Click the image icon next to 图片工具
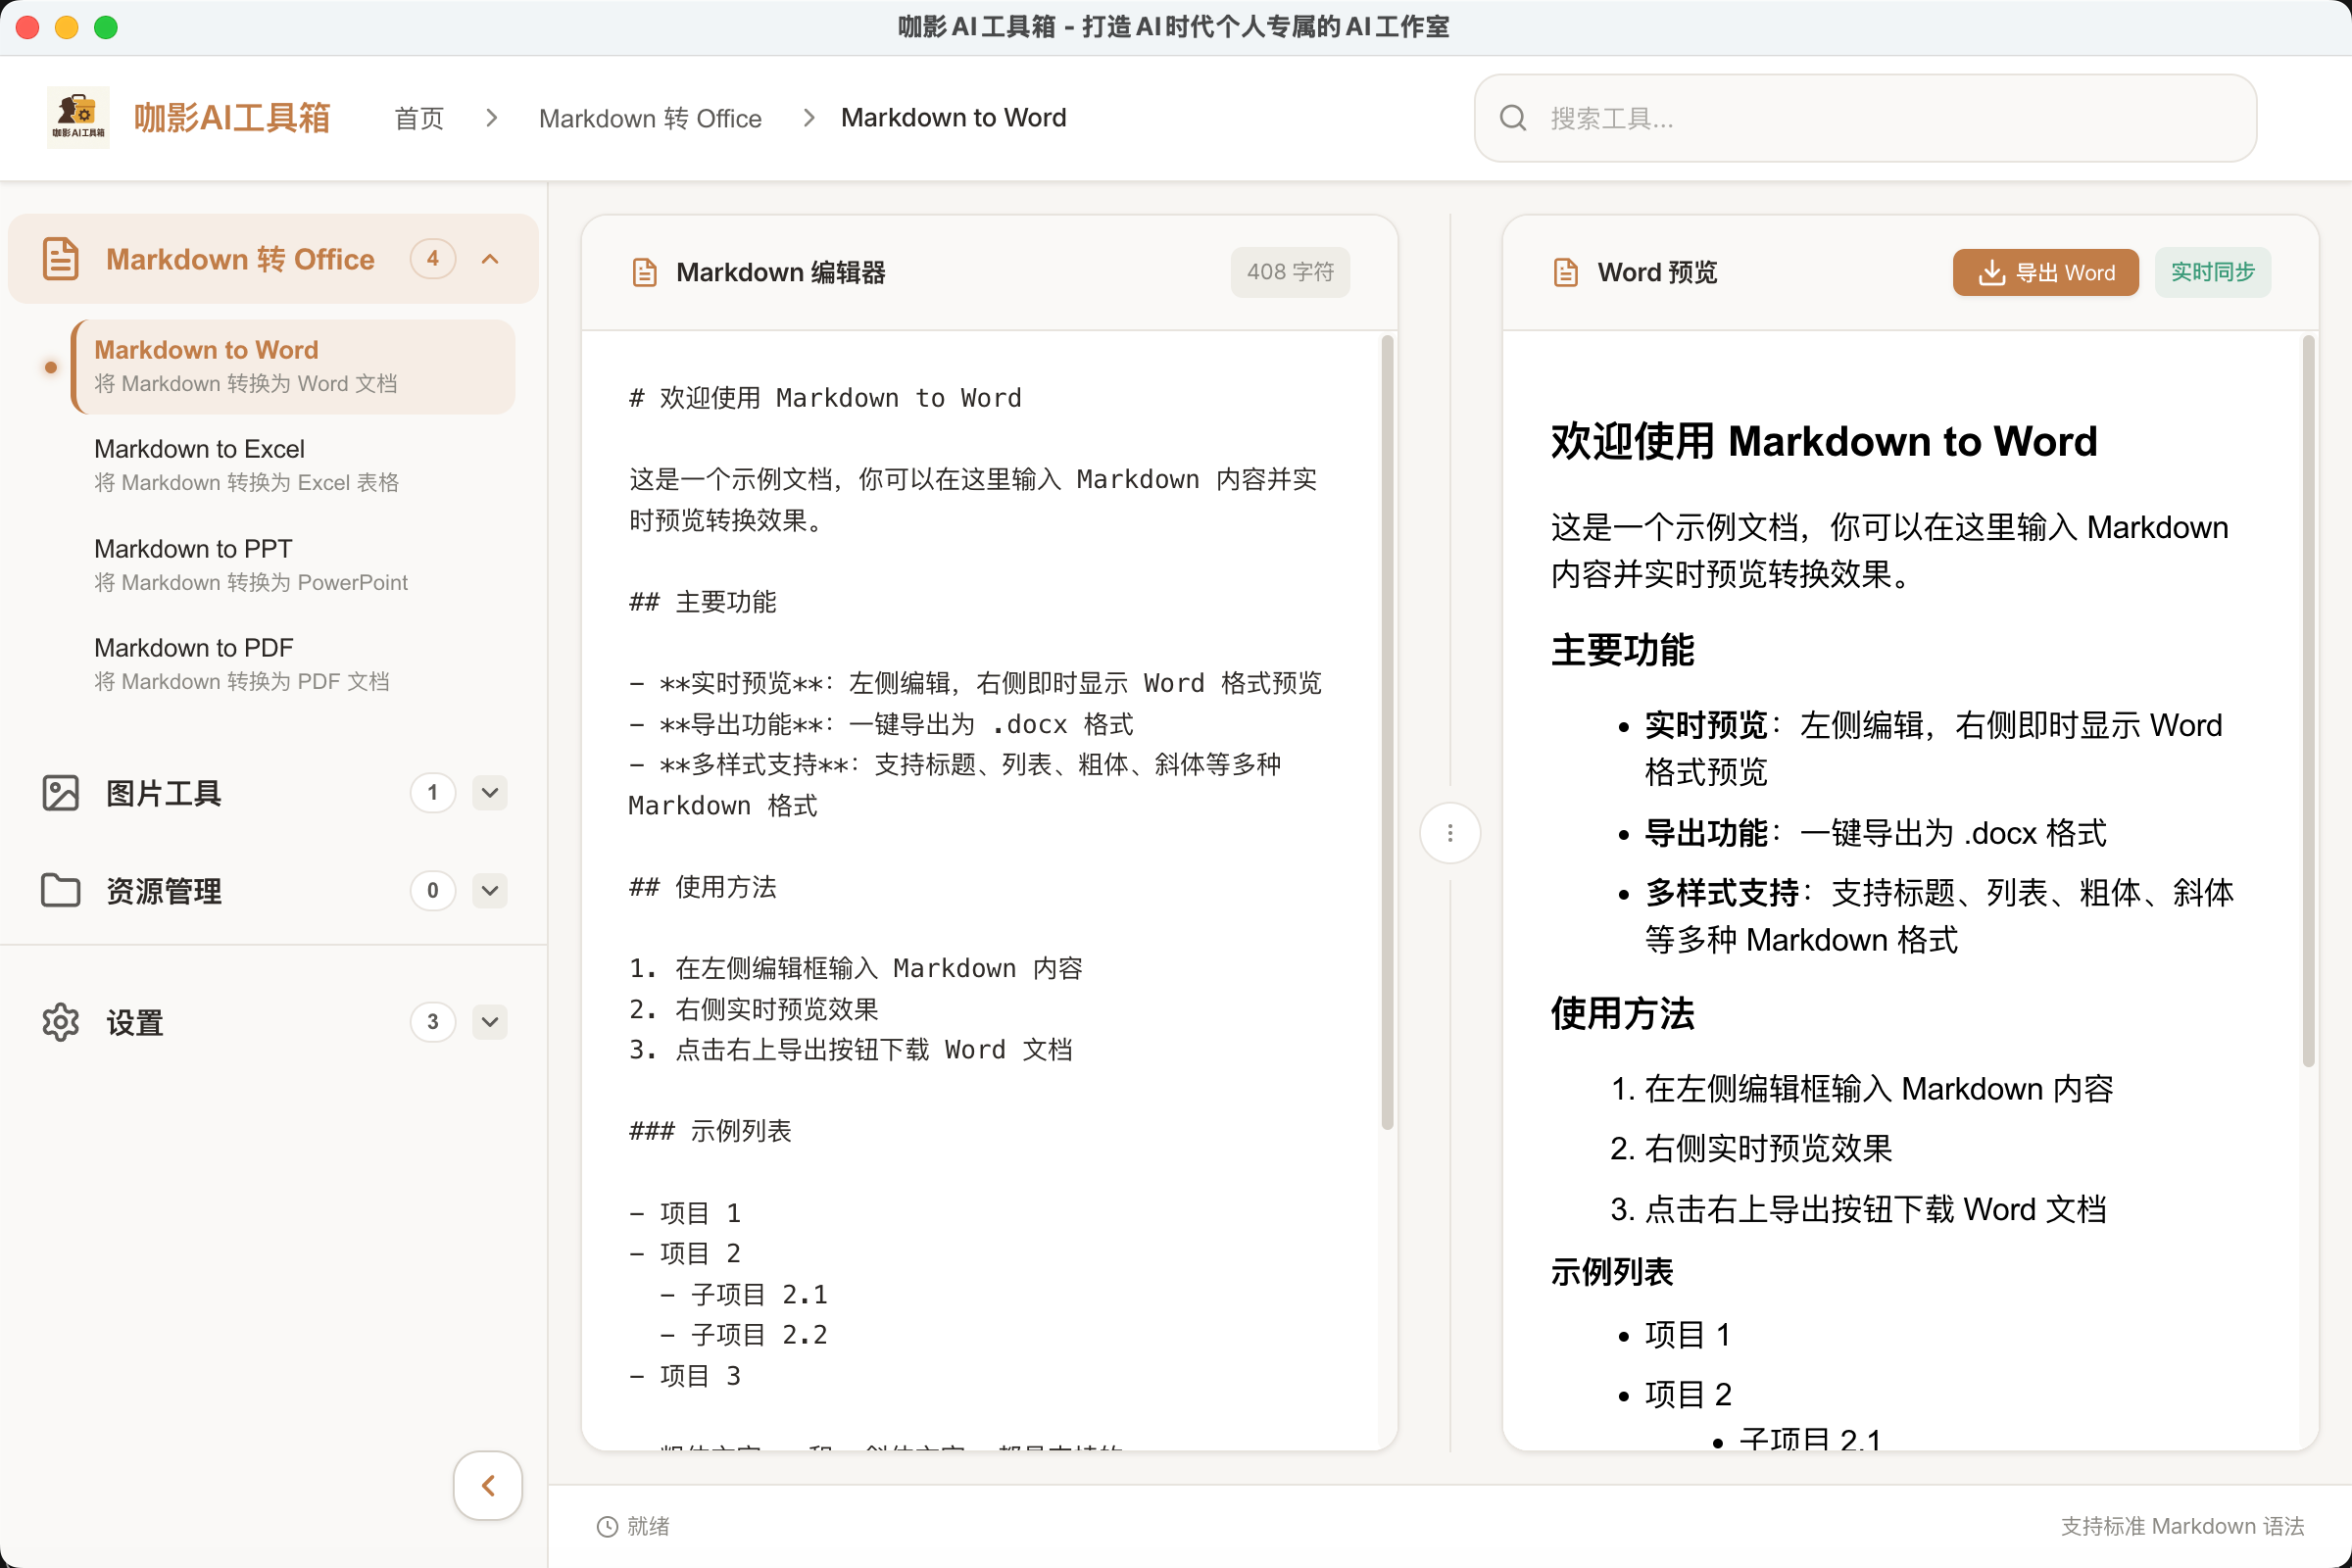Viewport: 2352px width, 1568px height. pos(61,793)
